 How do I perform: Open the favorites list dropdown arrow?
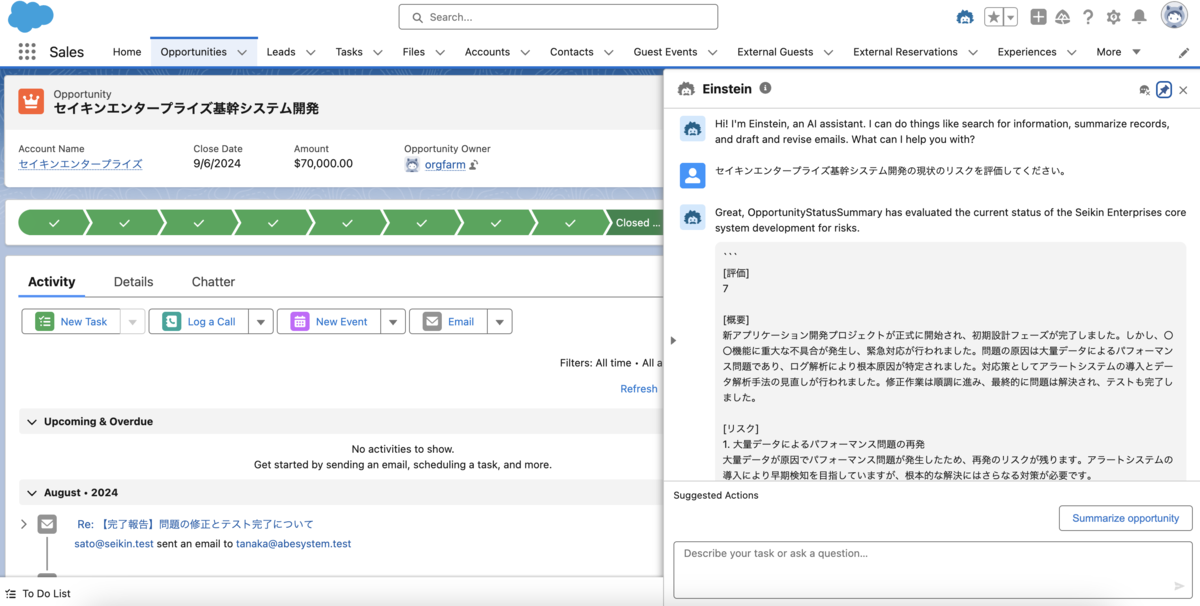tap(1010, 17)
